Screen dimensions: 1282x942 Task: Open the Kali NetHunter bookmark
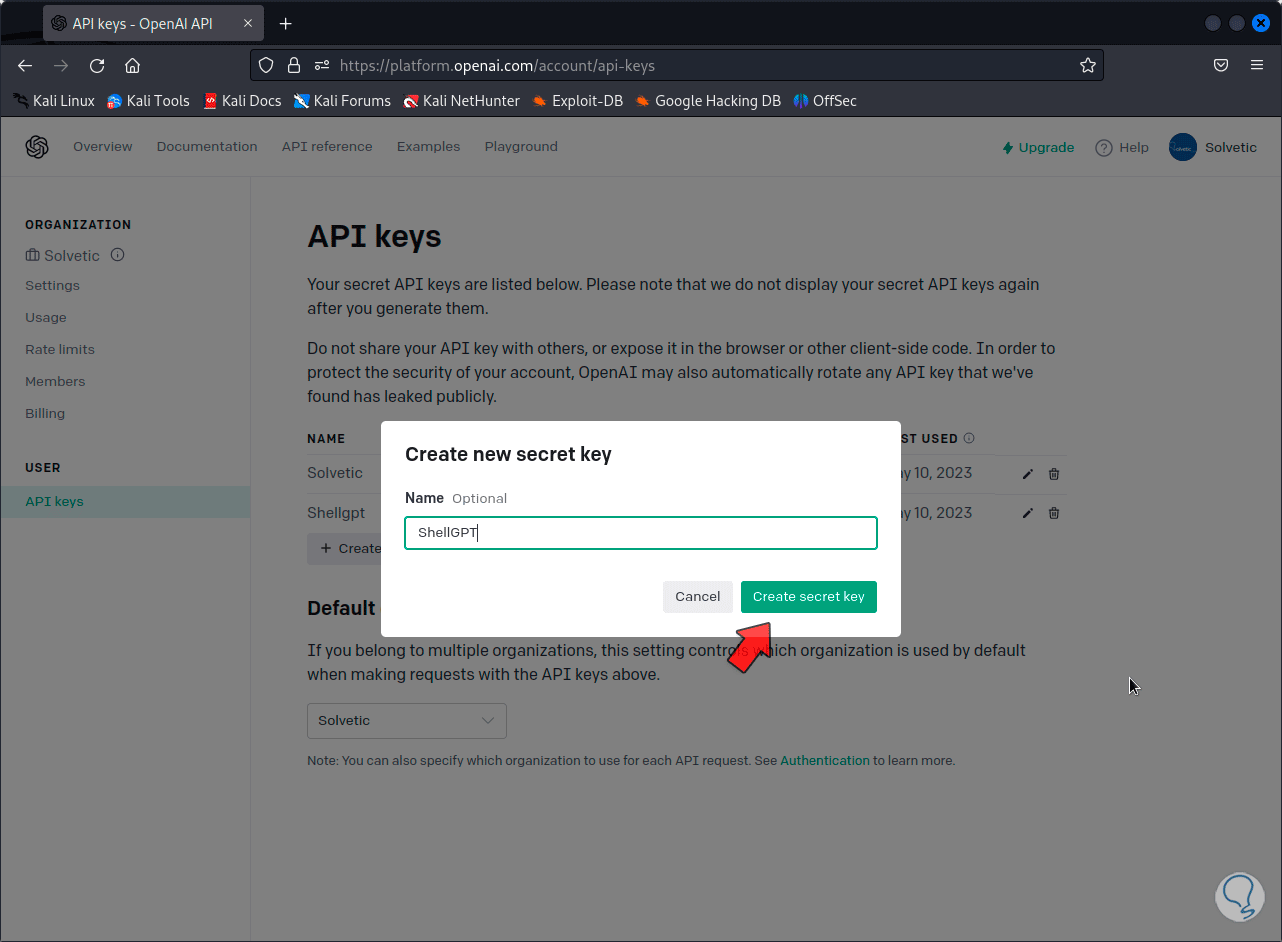pos(462,101)
